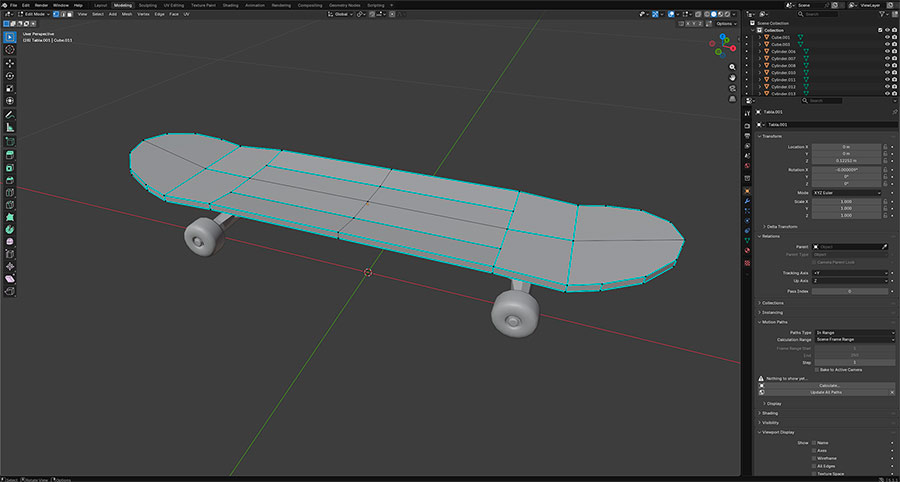Open the Options dropdown in viewport
Image resolution: width=900 pixels, height=482 pixels.
point(726,24)
